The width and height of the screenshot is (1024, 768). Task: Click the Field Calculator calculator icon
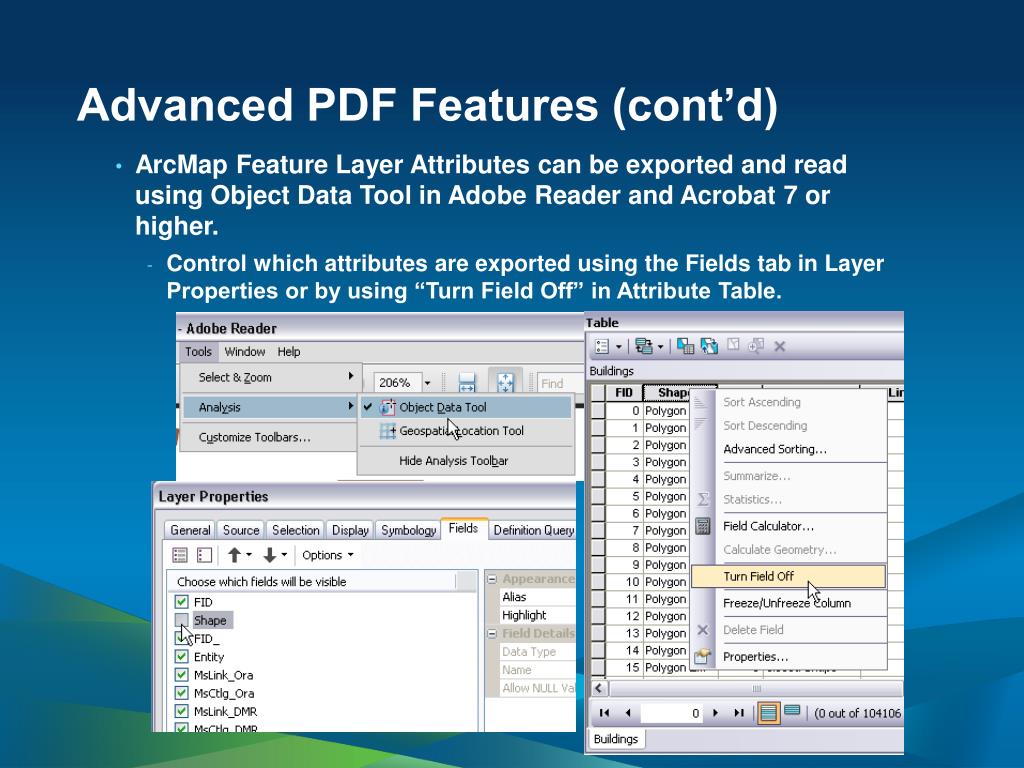[x=703, y=526]
